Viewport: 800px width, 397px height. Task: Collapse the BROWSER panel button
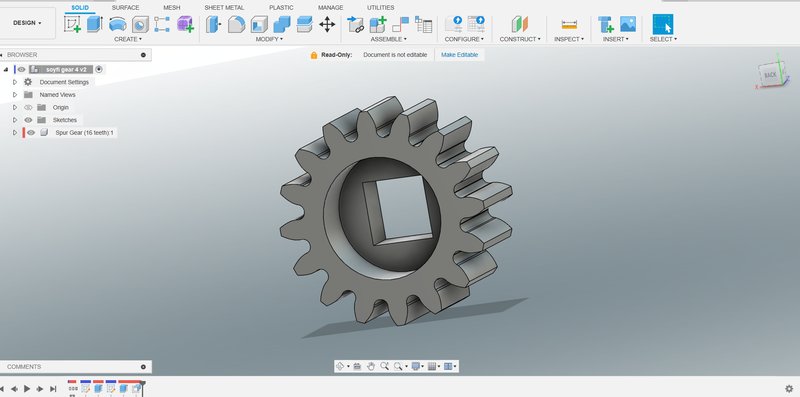tap(143, 55)
